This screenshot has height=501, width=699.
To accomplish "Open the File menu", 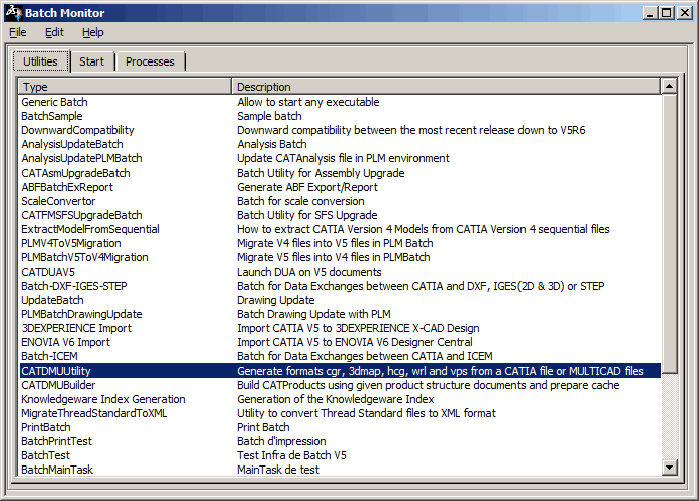I will (x=18, y=32).
